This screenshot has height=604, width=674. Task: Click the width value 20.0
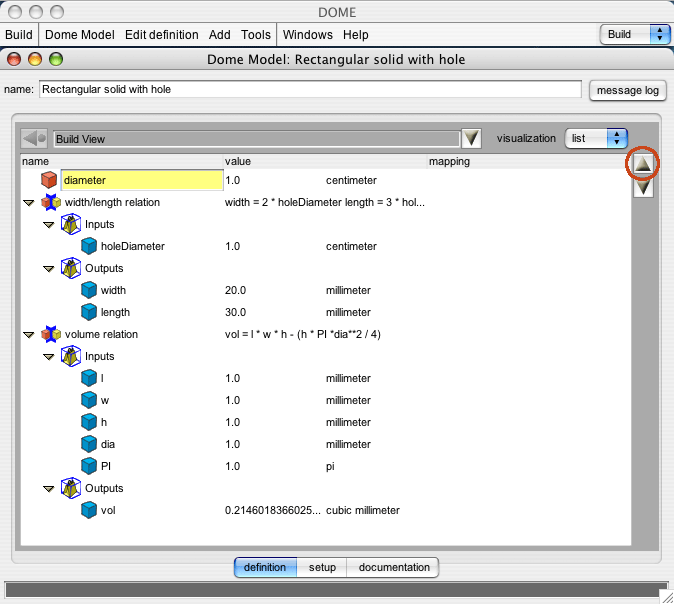pos(236,290)
